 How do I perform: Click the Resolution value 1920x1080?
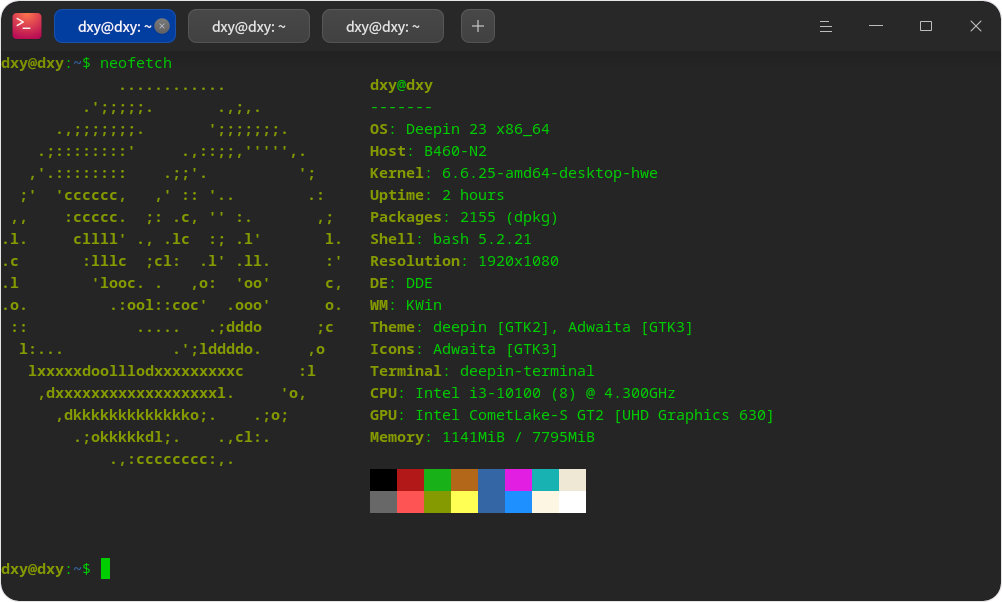click(518, 261)
